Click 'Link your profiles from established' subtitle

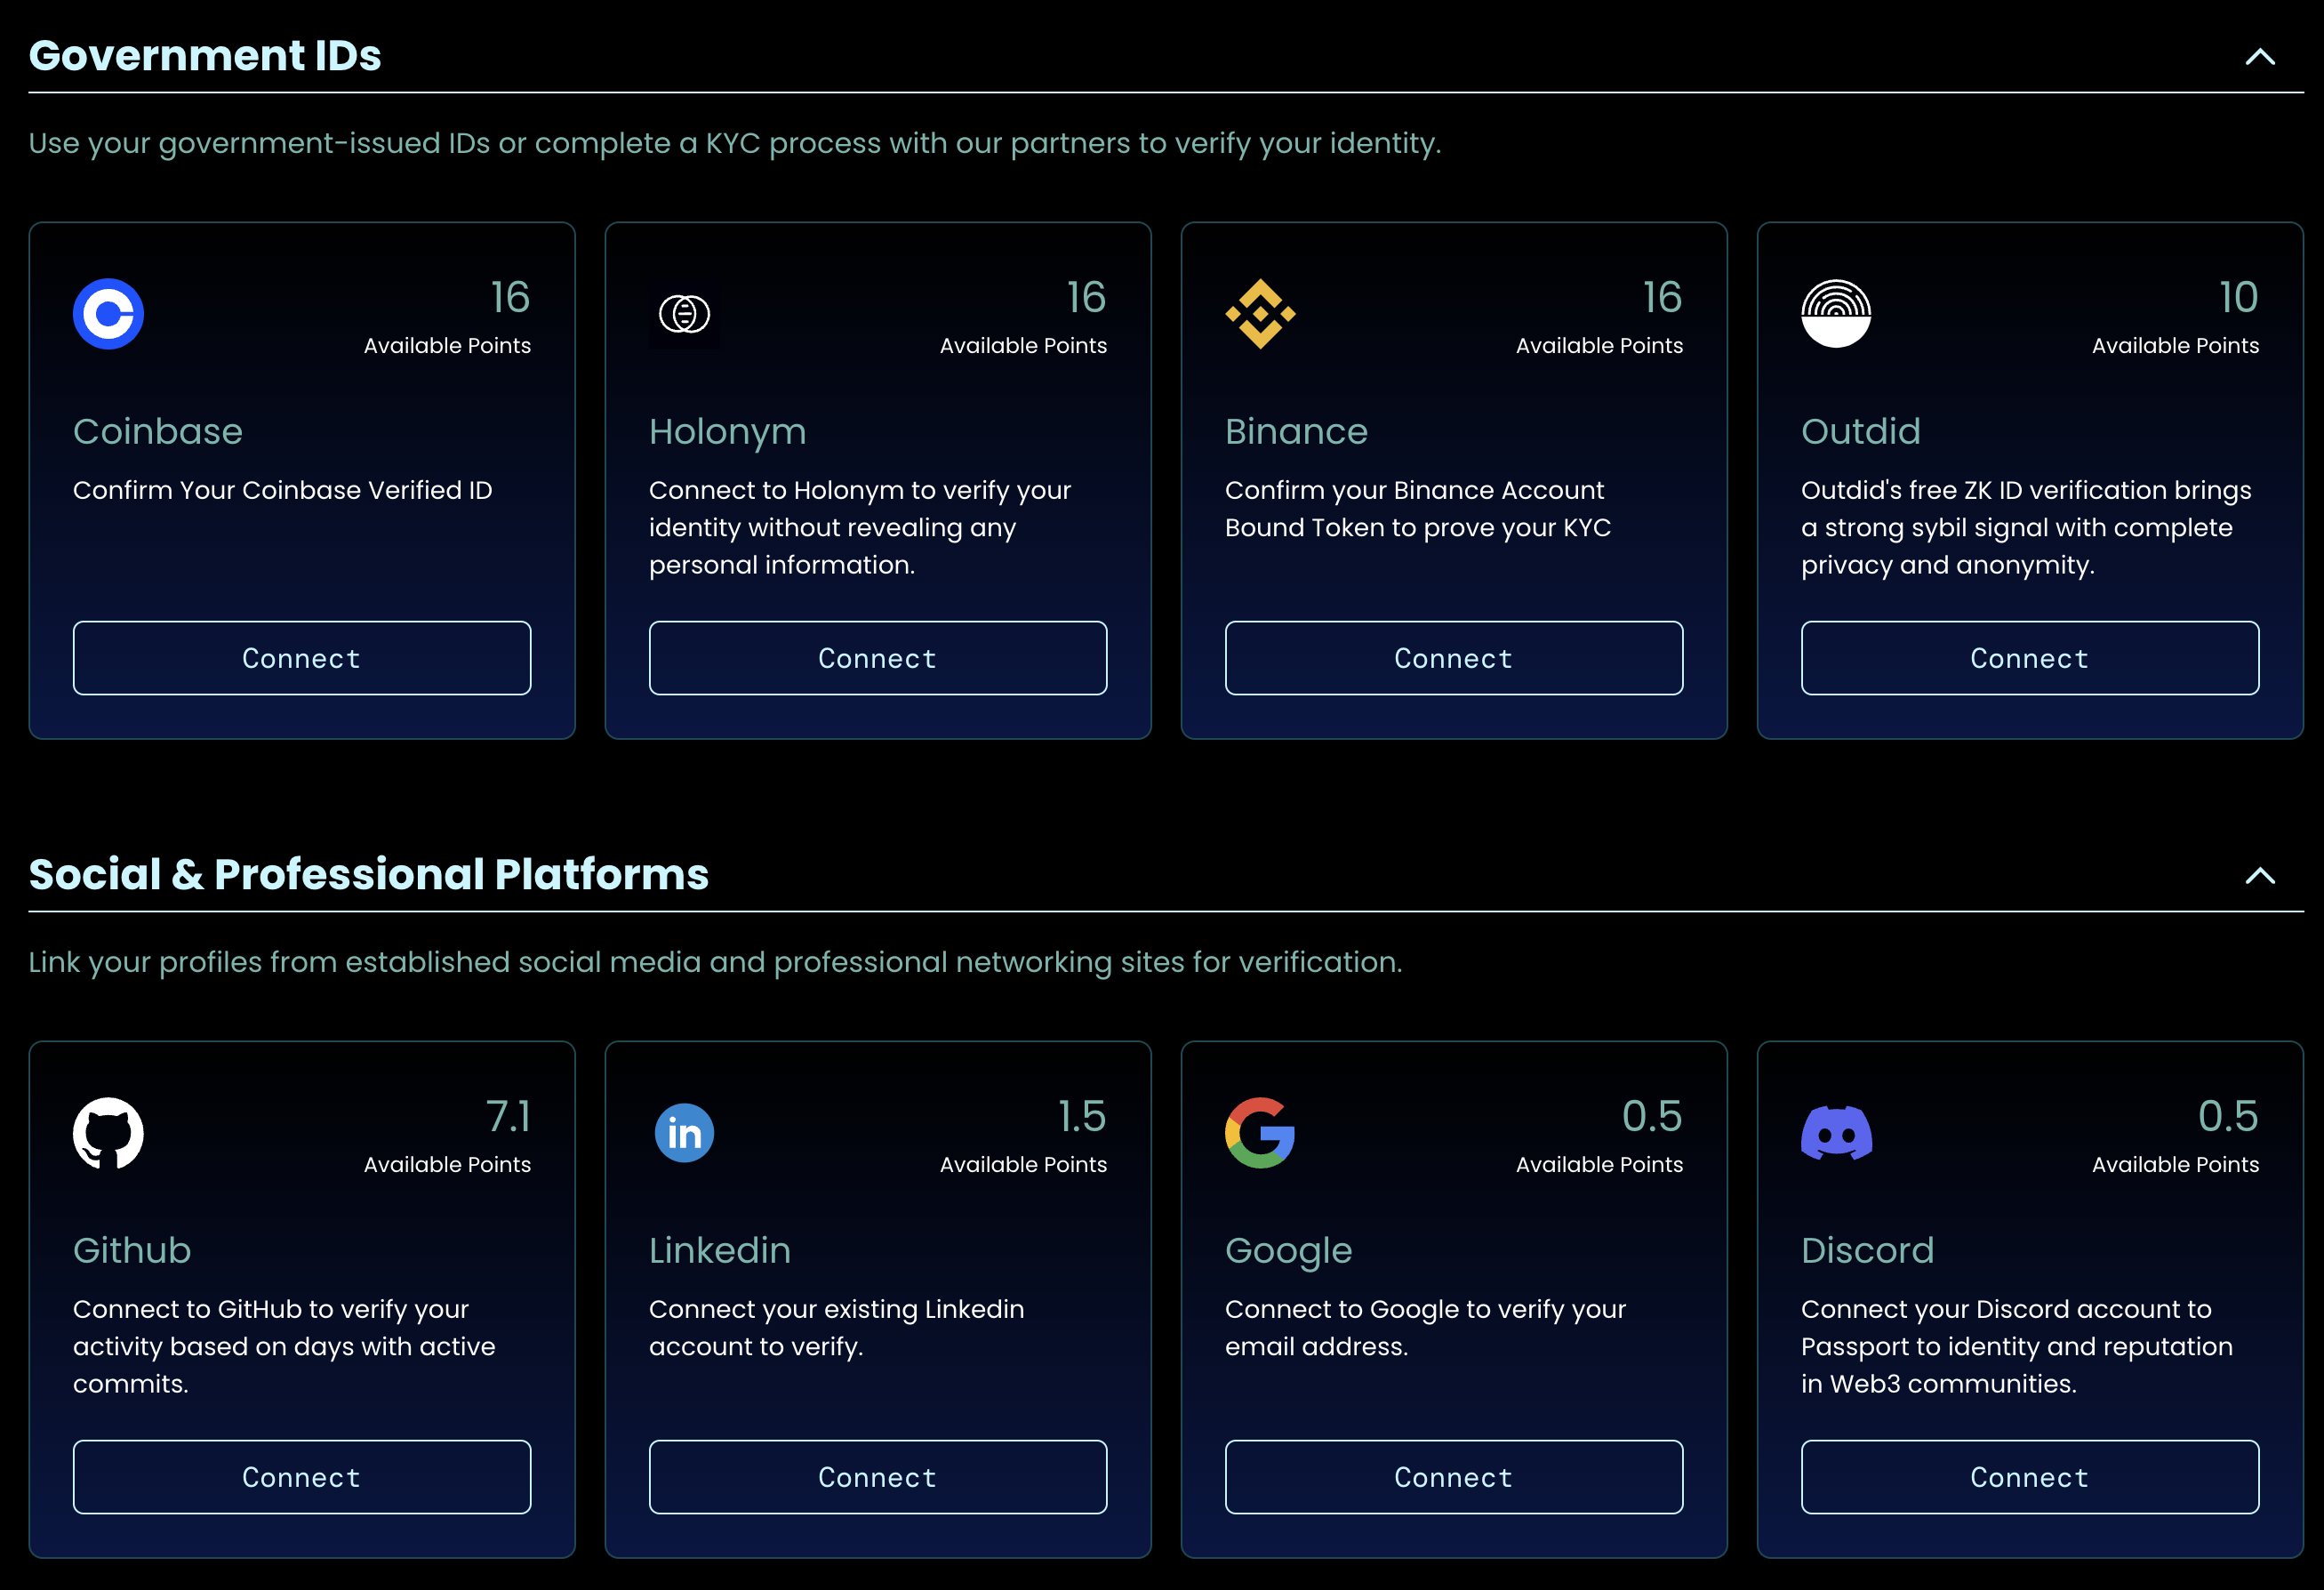click(x=716, y=962)
